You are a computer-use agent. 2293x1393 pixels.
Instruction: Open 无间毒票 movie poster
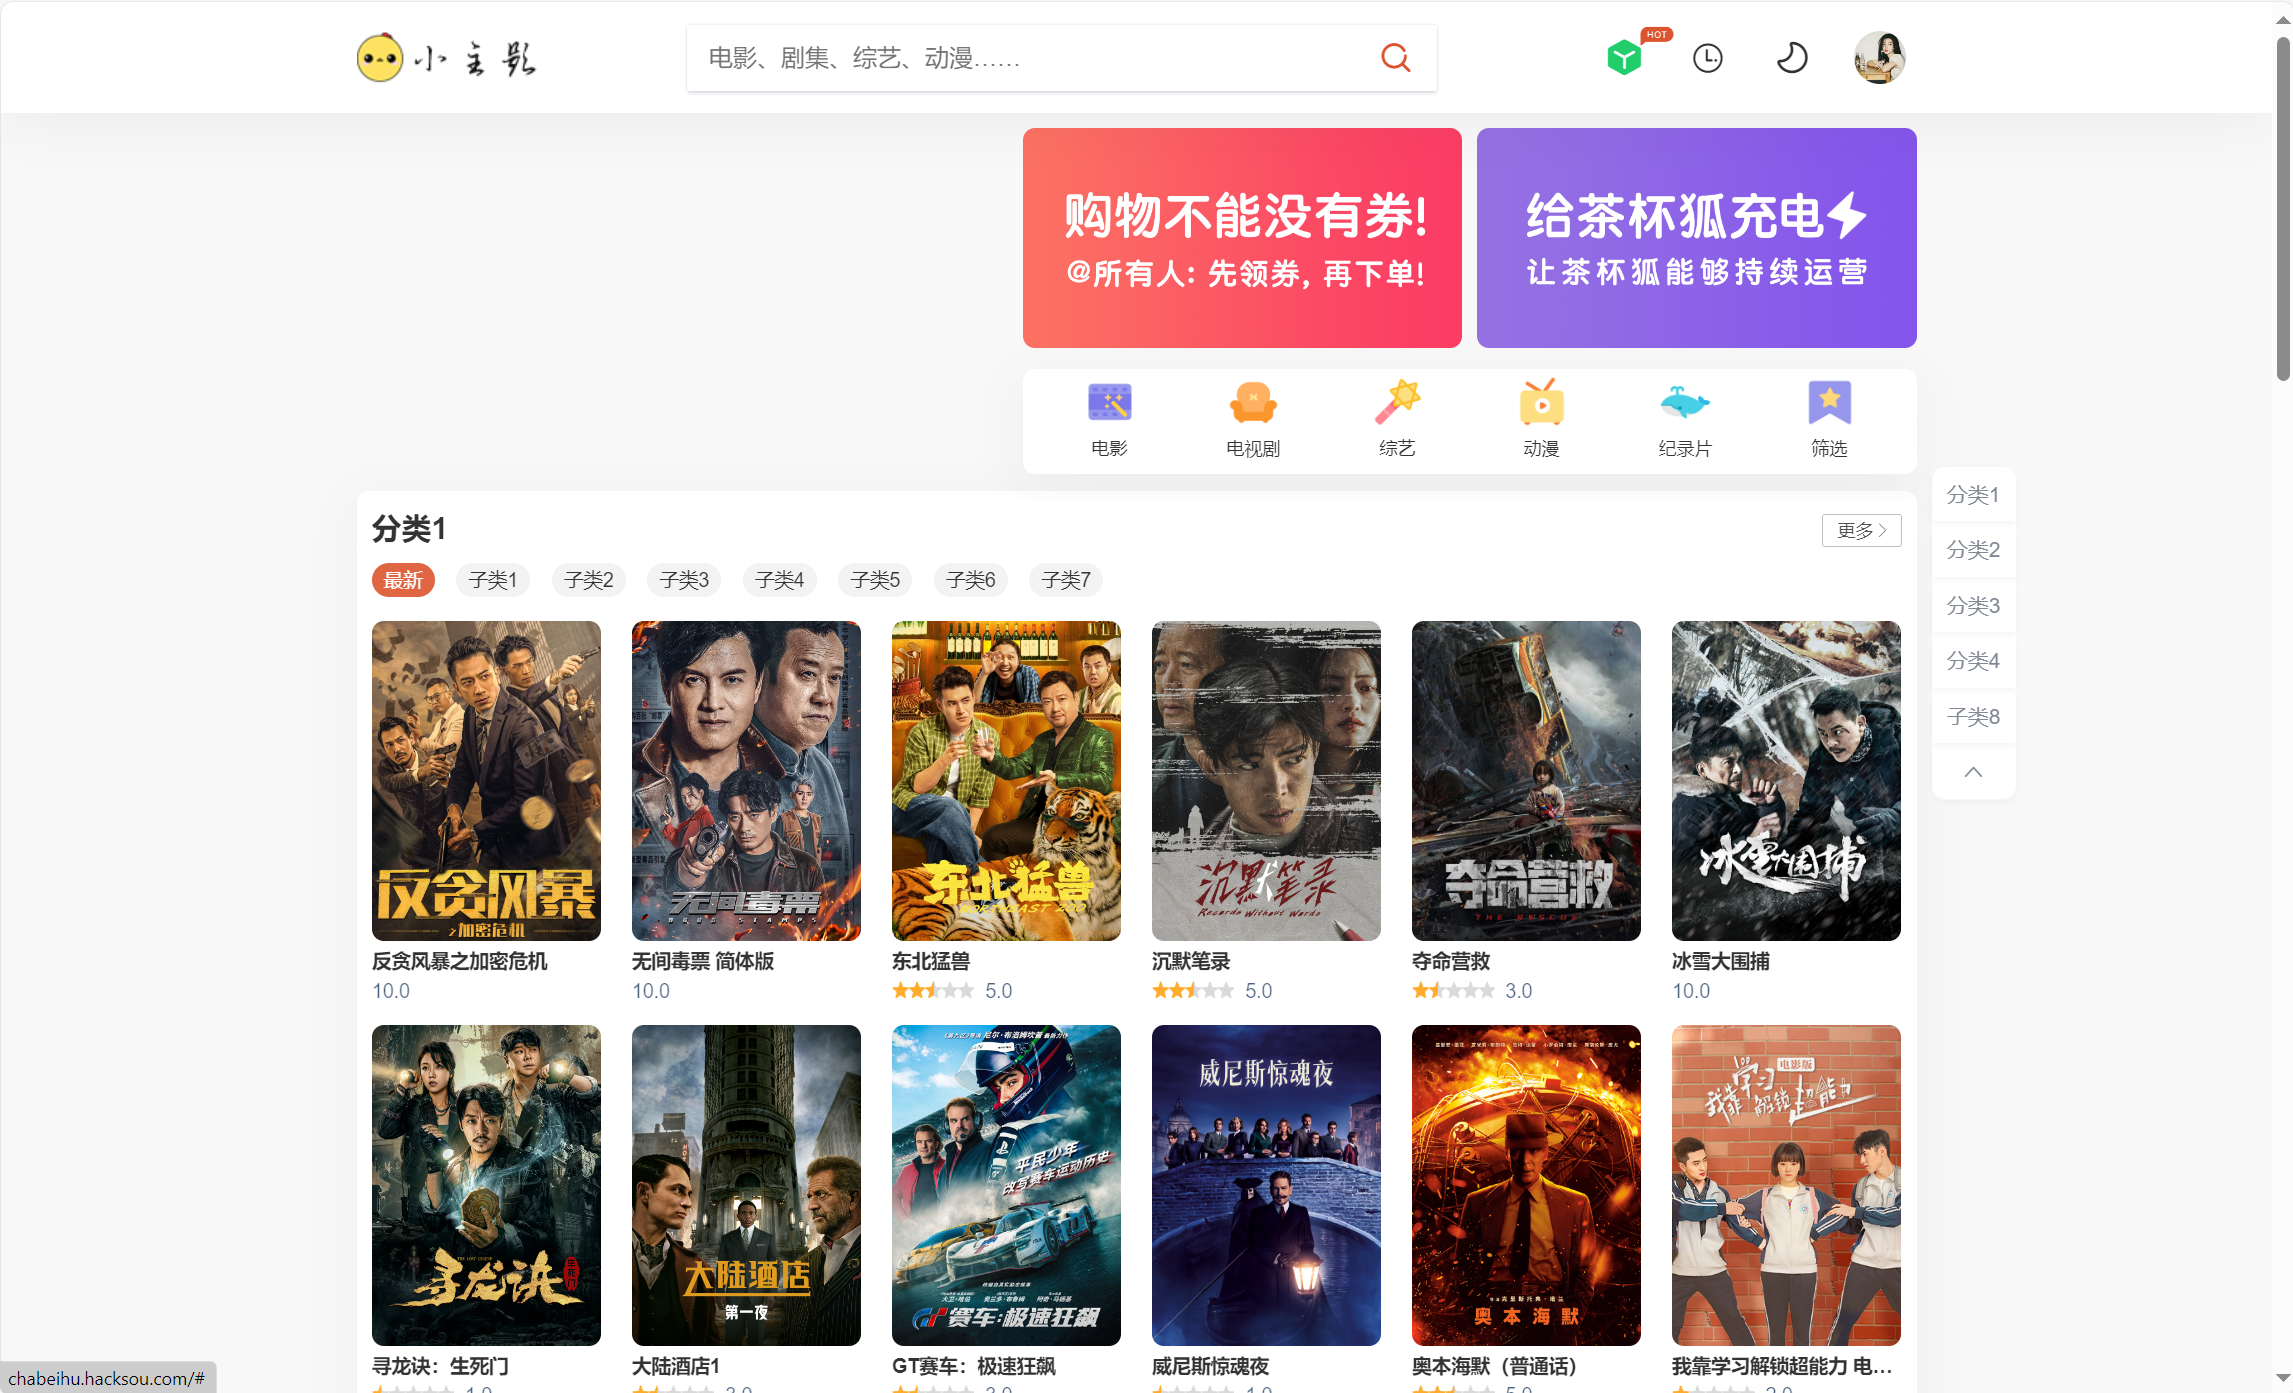point(746,781)
